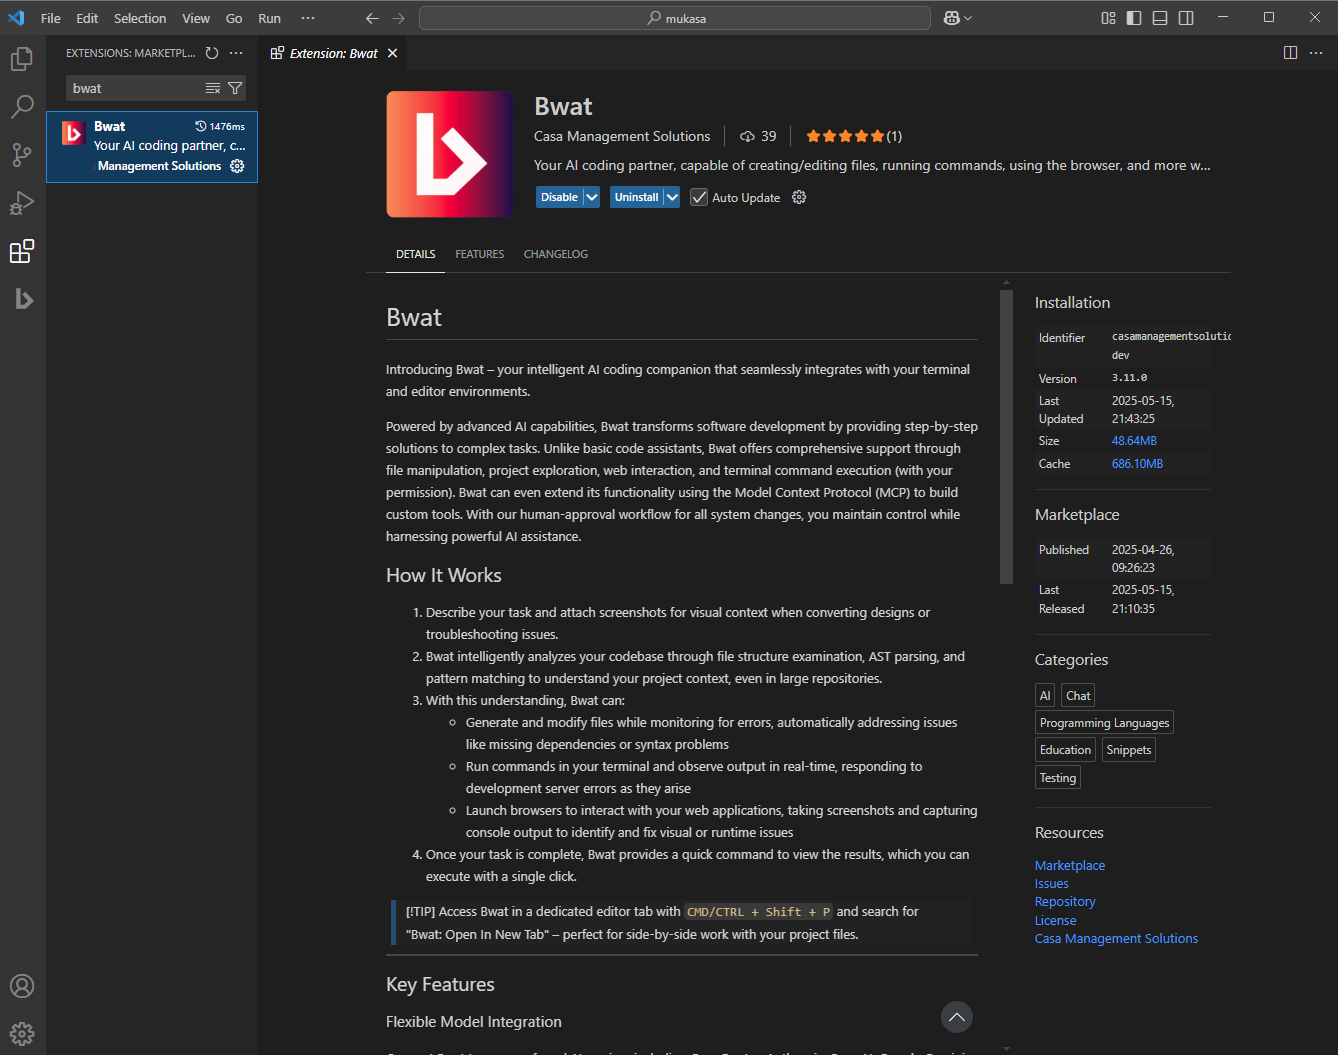Click the mukasa command center search box

coord(675,18)
